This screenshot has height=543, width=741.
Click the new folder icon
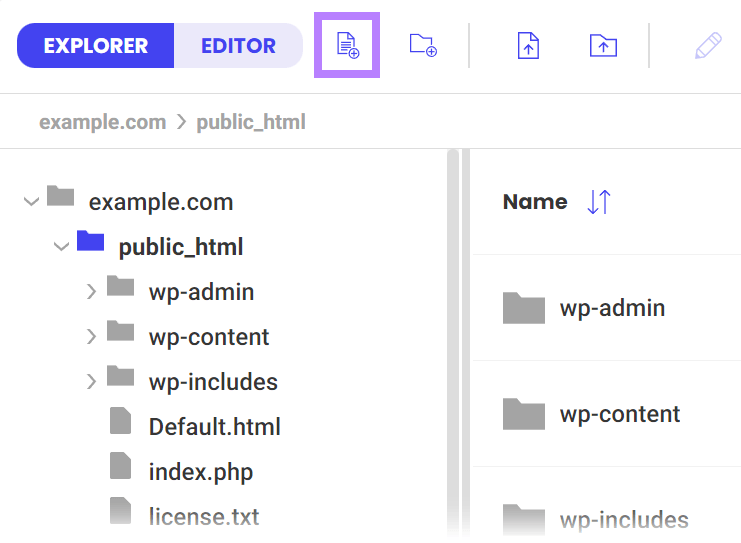point(423,45)
